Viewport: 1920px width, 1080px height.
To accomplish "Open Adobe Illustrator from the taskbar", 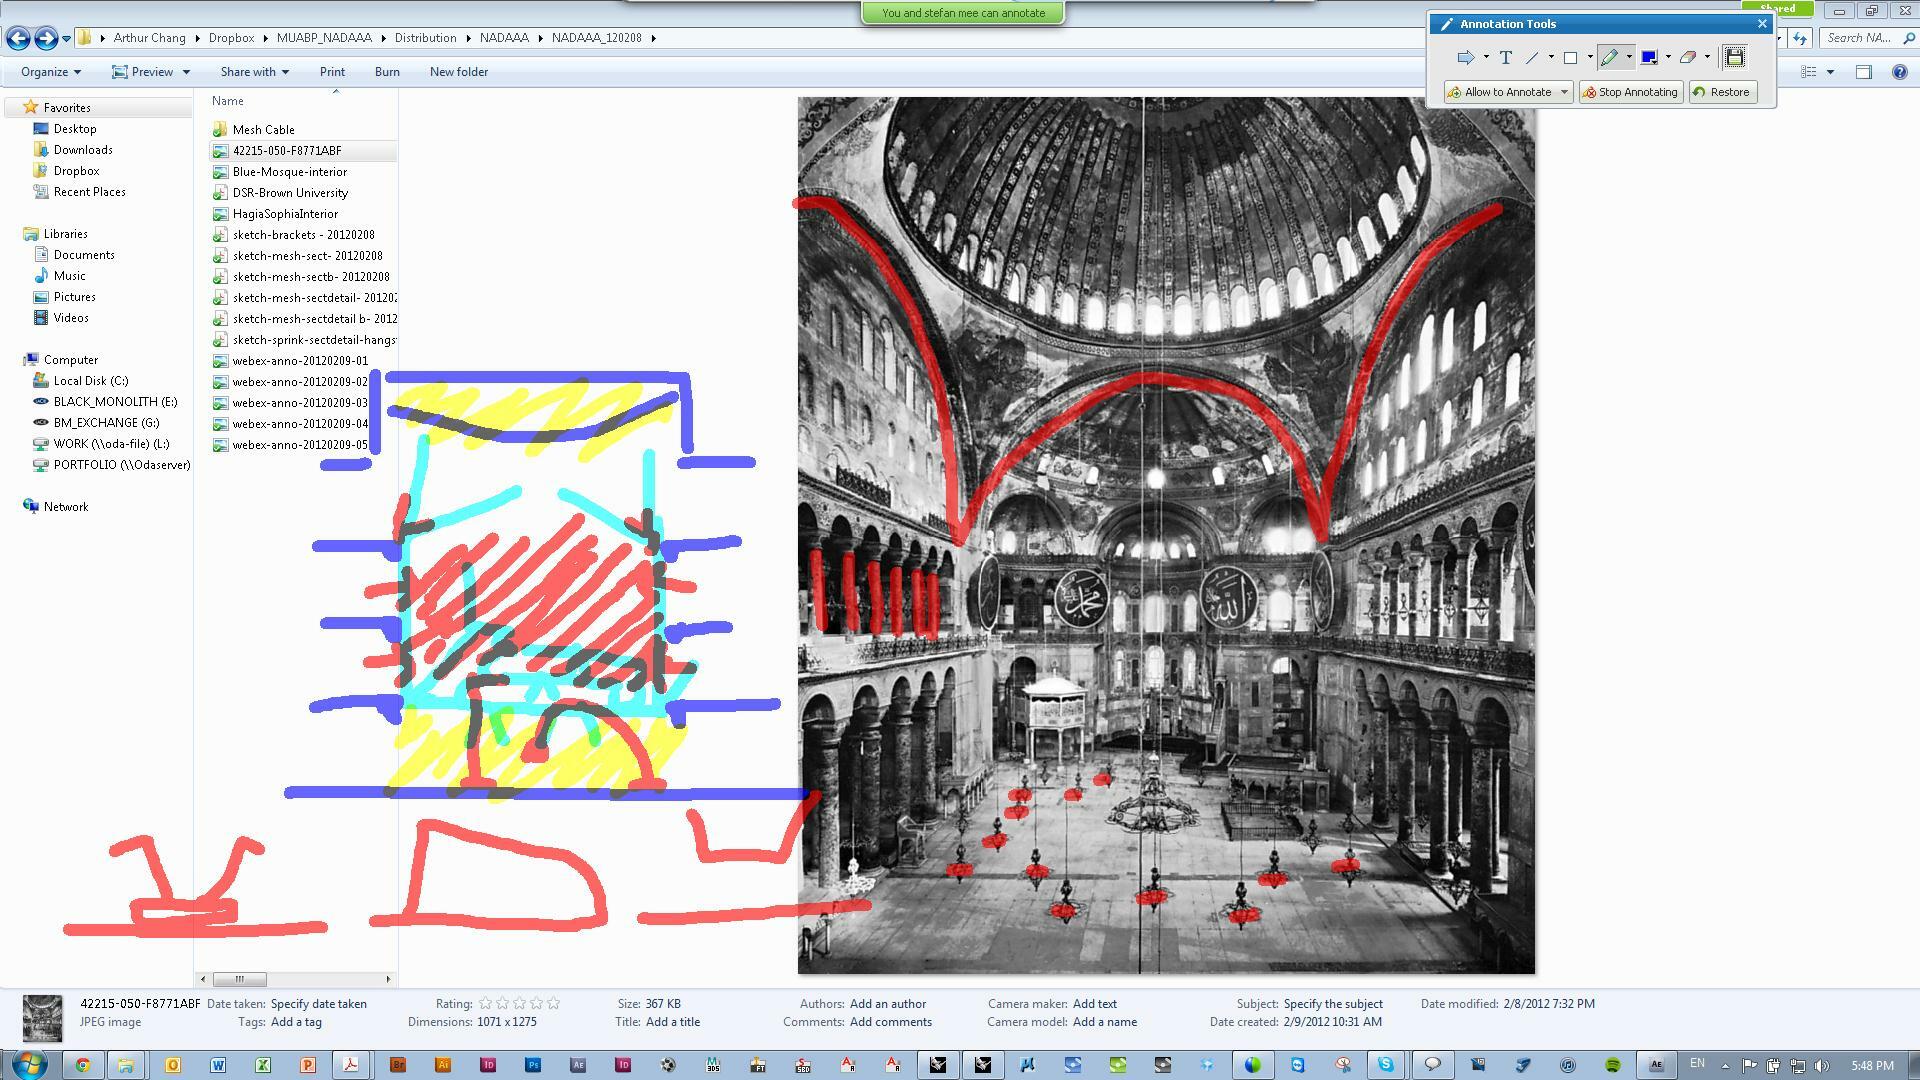I will [x=443, y=1065].
